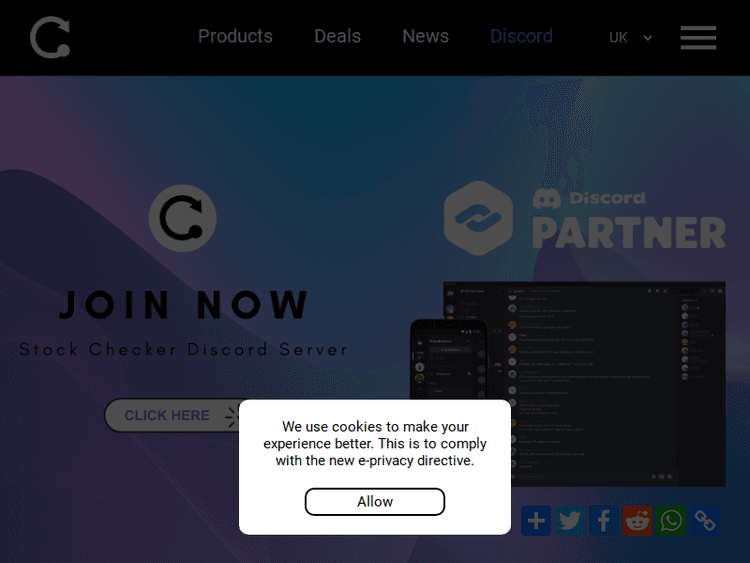Image resolution: width=750 pixels, height=563 pixels.
Task: Share the page on Twitter
Action: [x=570, y=520]
